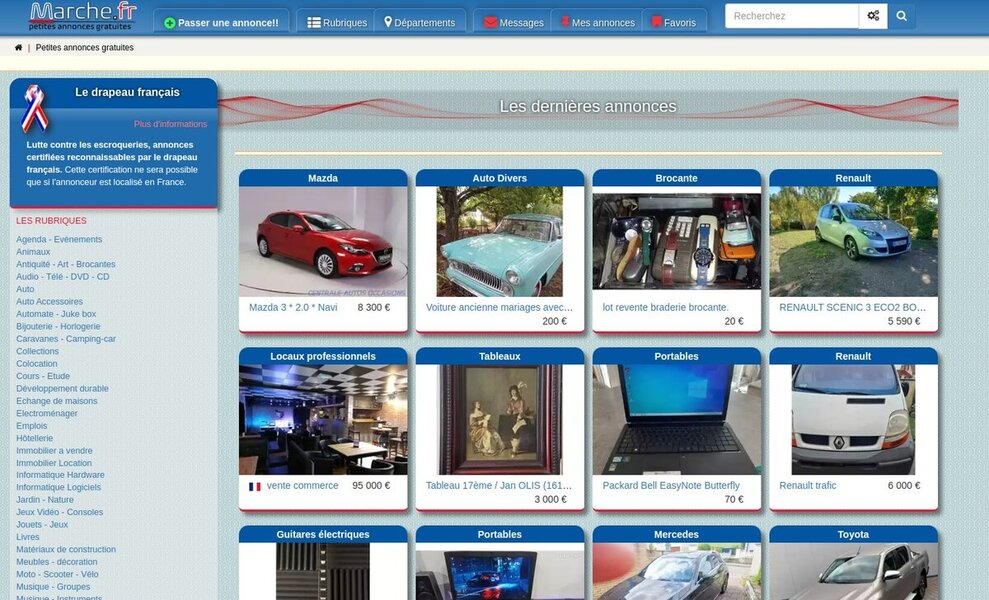989x600 pixels.
Task: Click the French flag icon on vente commerce
Action: tap(255, 486)
